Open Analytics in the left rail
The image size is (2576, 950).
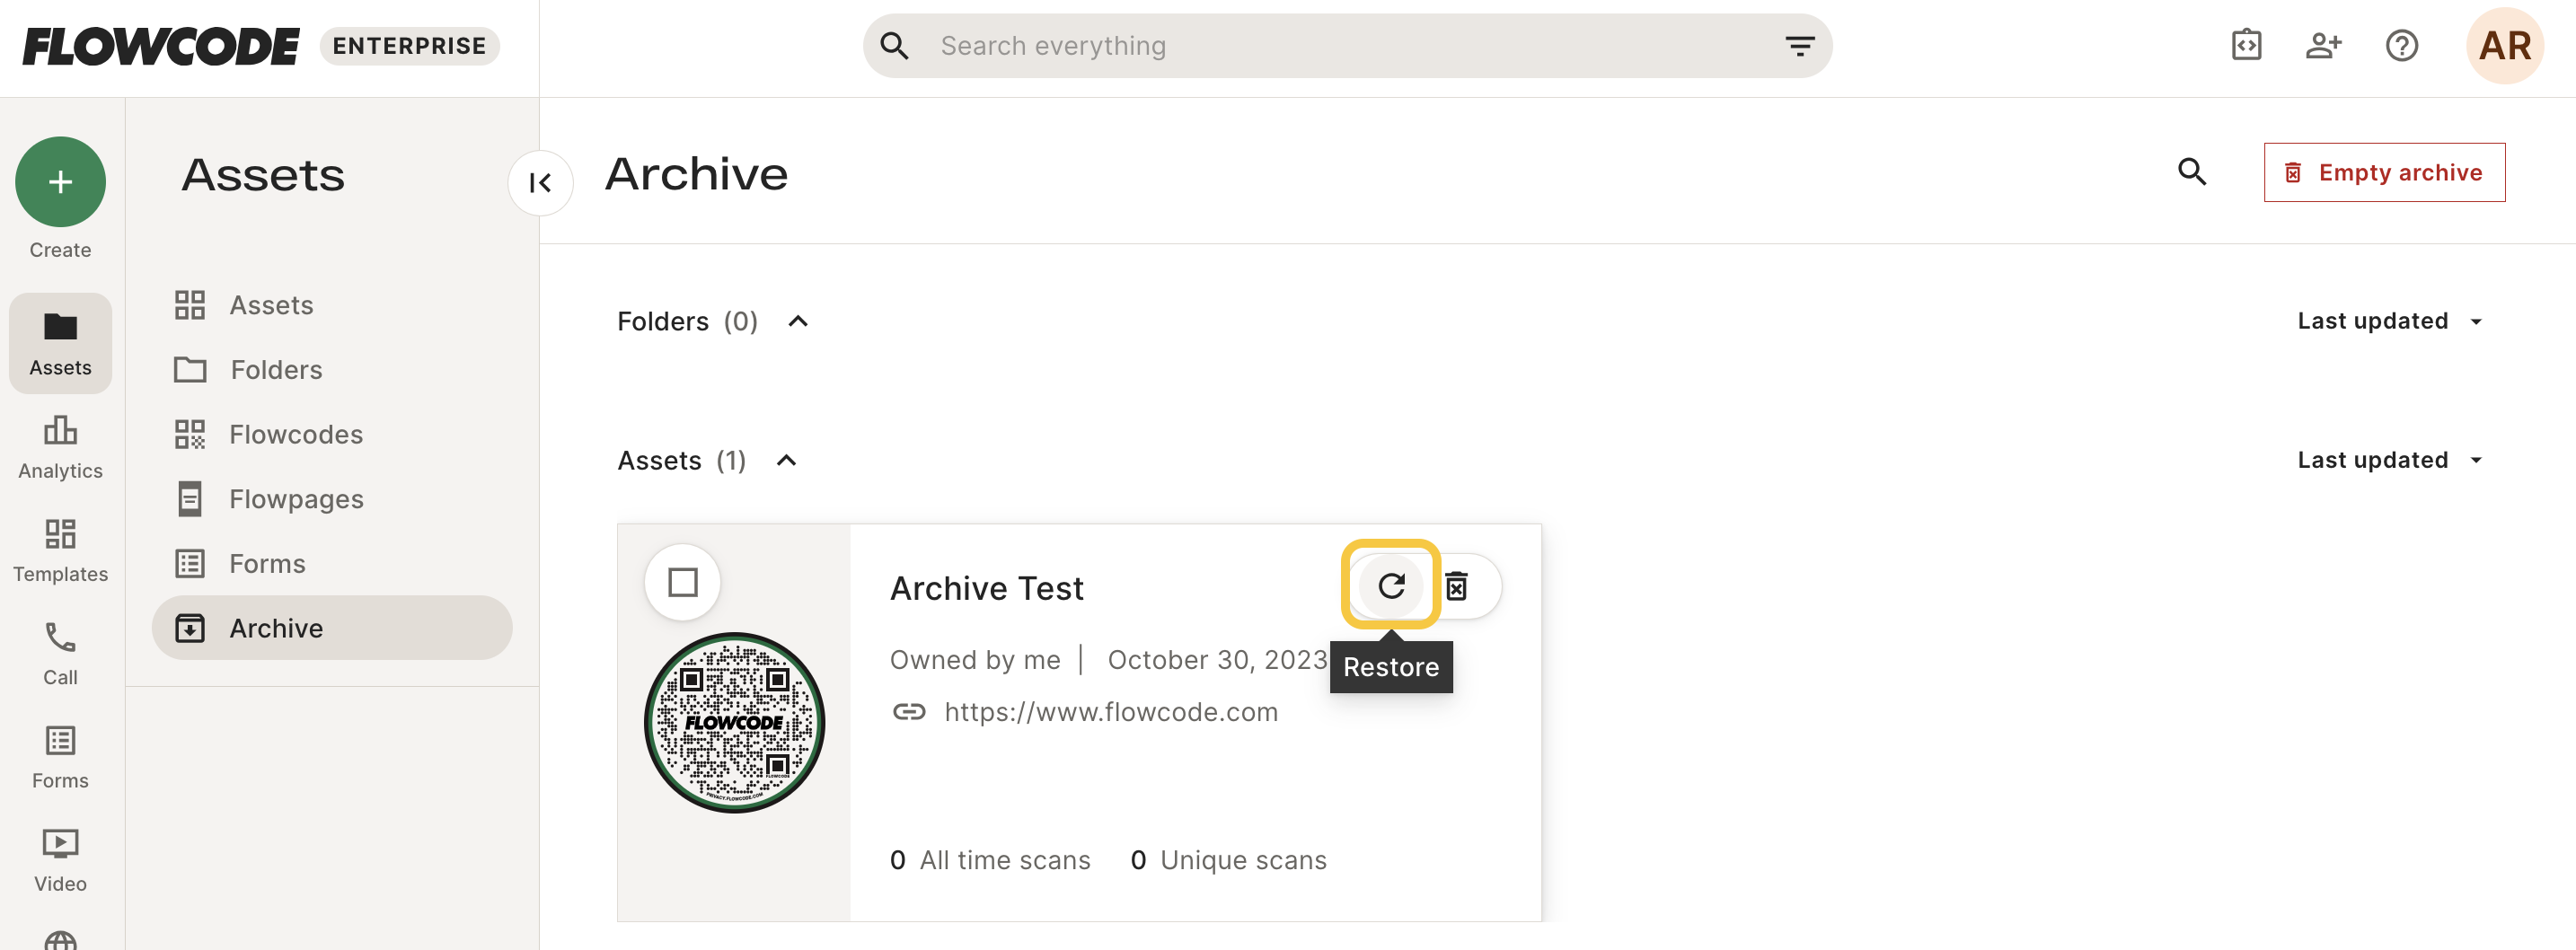(60, 447)
